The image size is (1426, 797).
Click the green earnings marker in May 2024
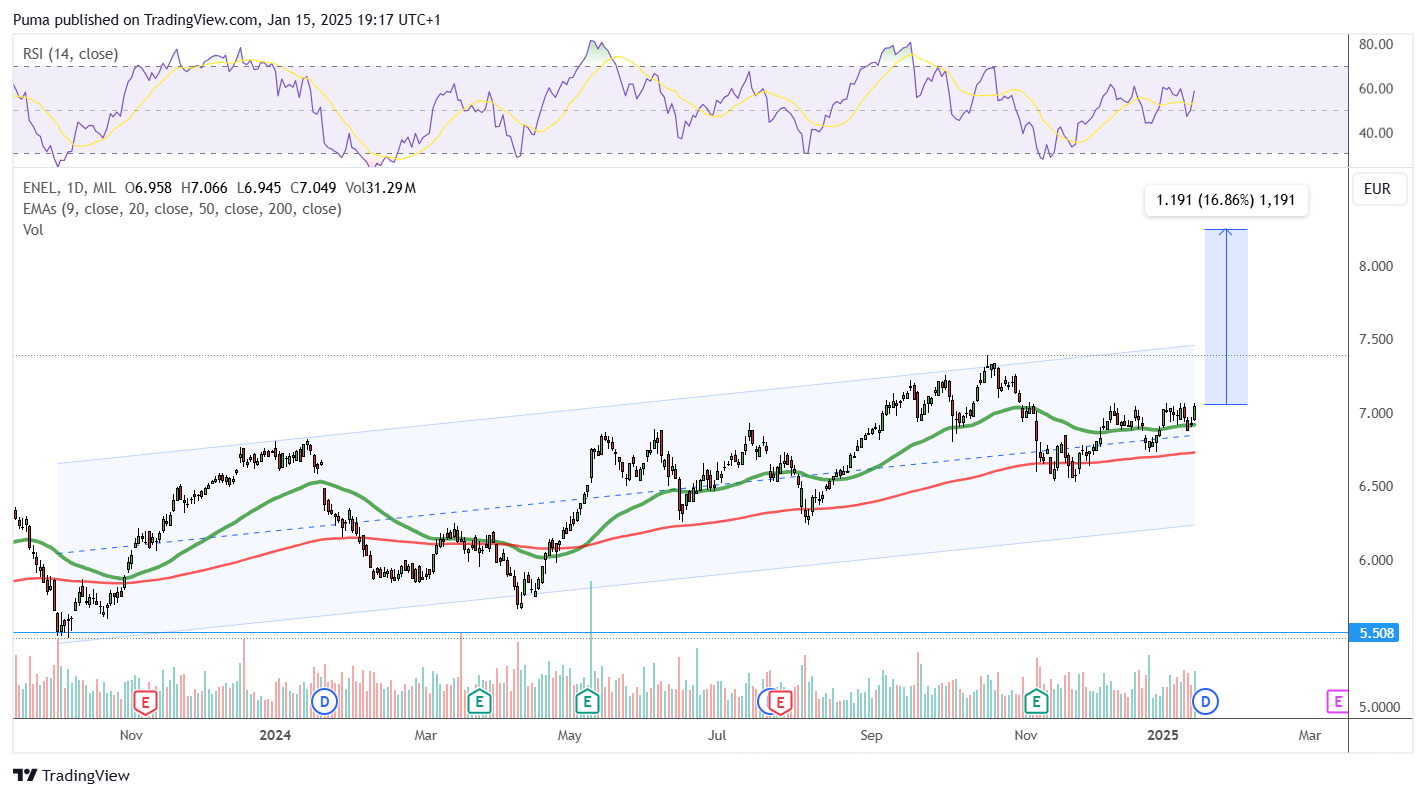tap(588, 702)
